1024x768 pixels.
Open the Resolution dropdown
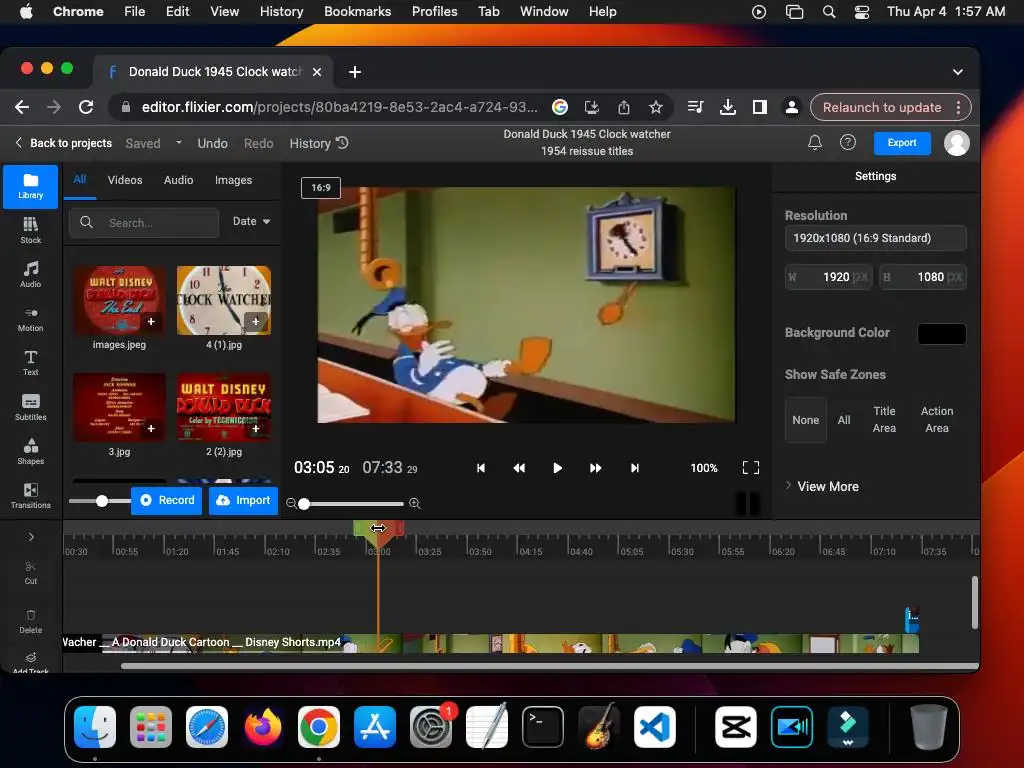coord(875,238)
